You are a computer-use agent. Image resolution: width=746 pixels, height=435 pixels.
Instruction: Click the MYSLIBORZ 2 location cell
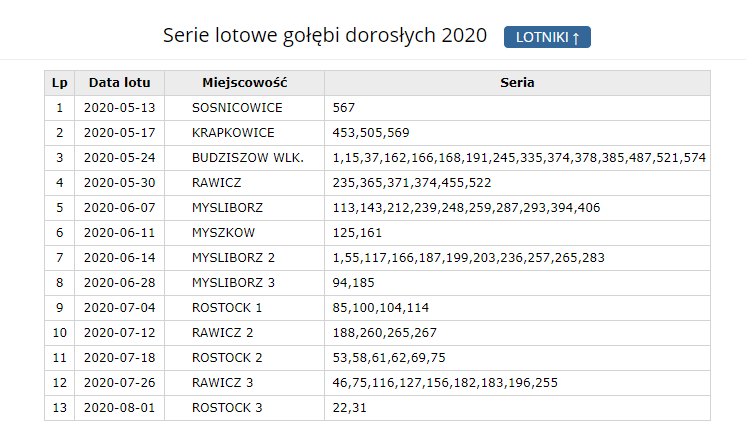coord(233,258)
